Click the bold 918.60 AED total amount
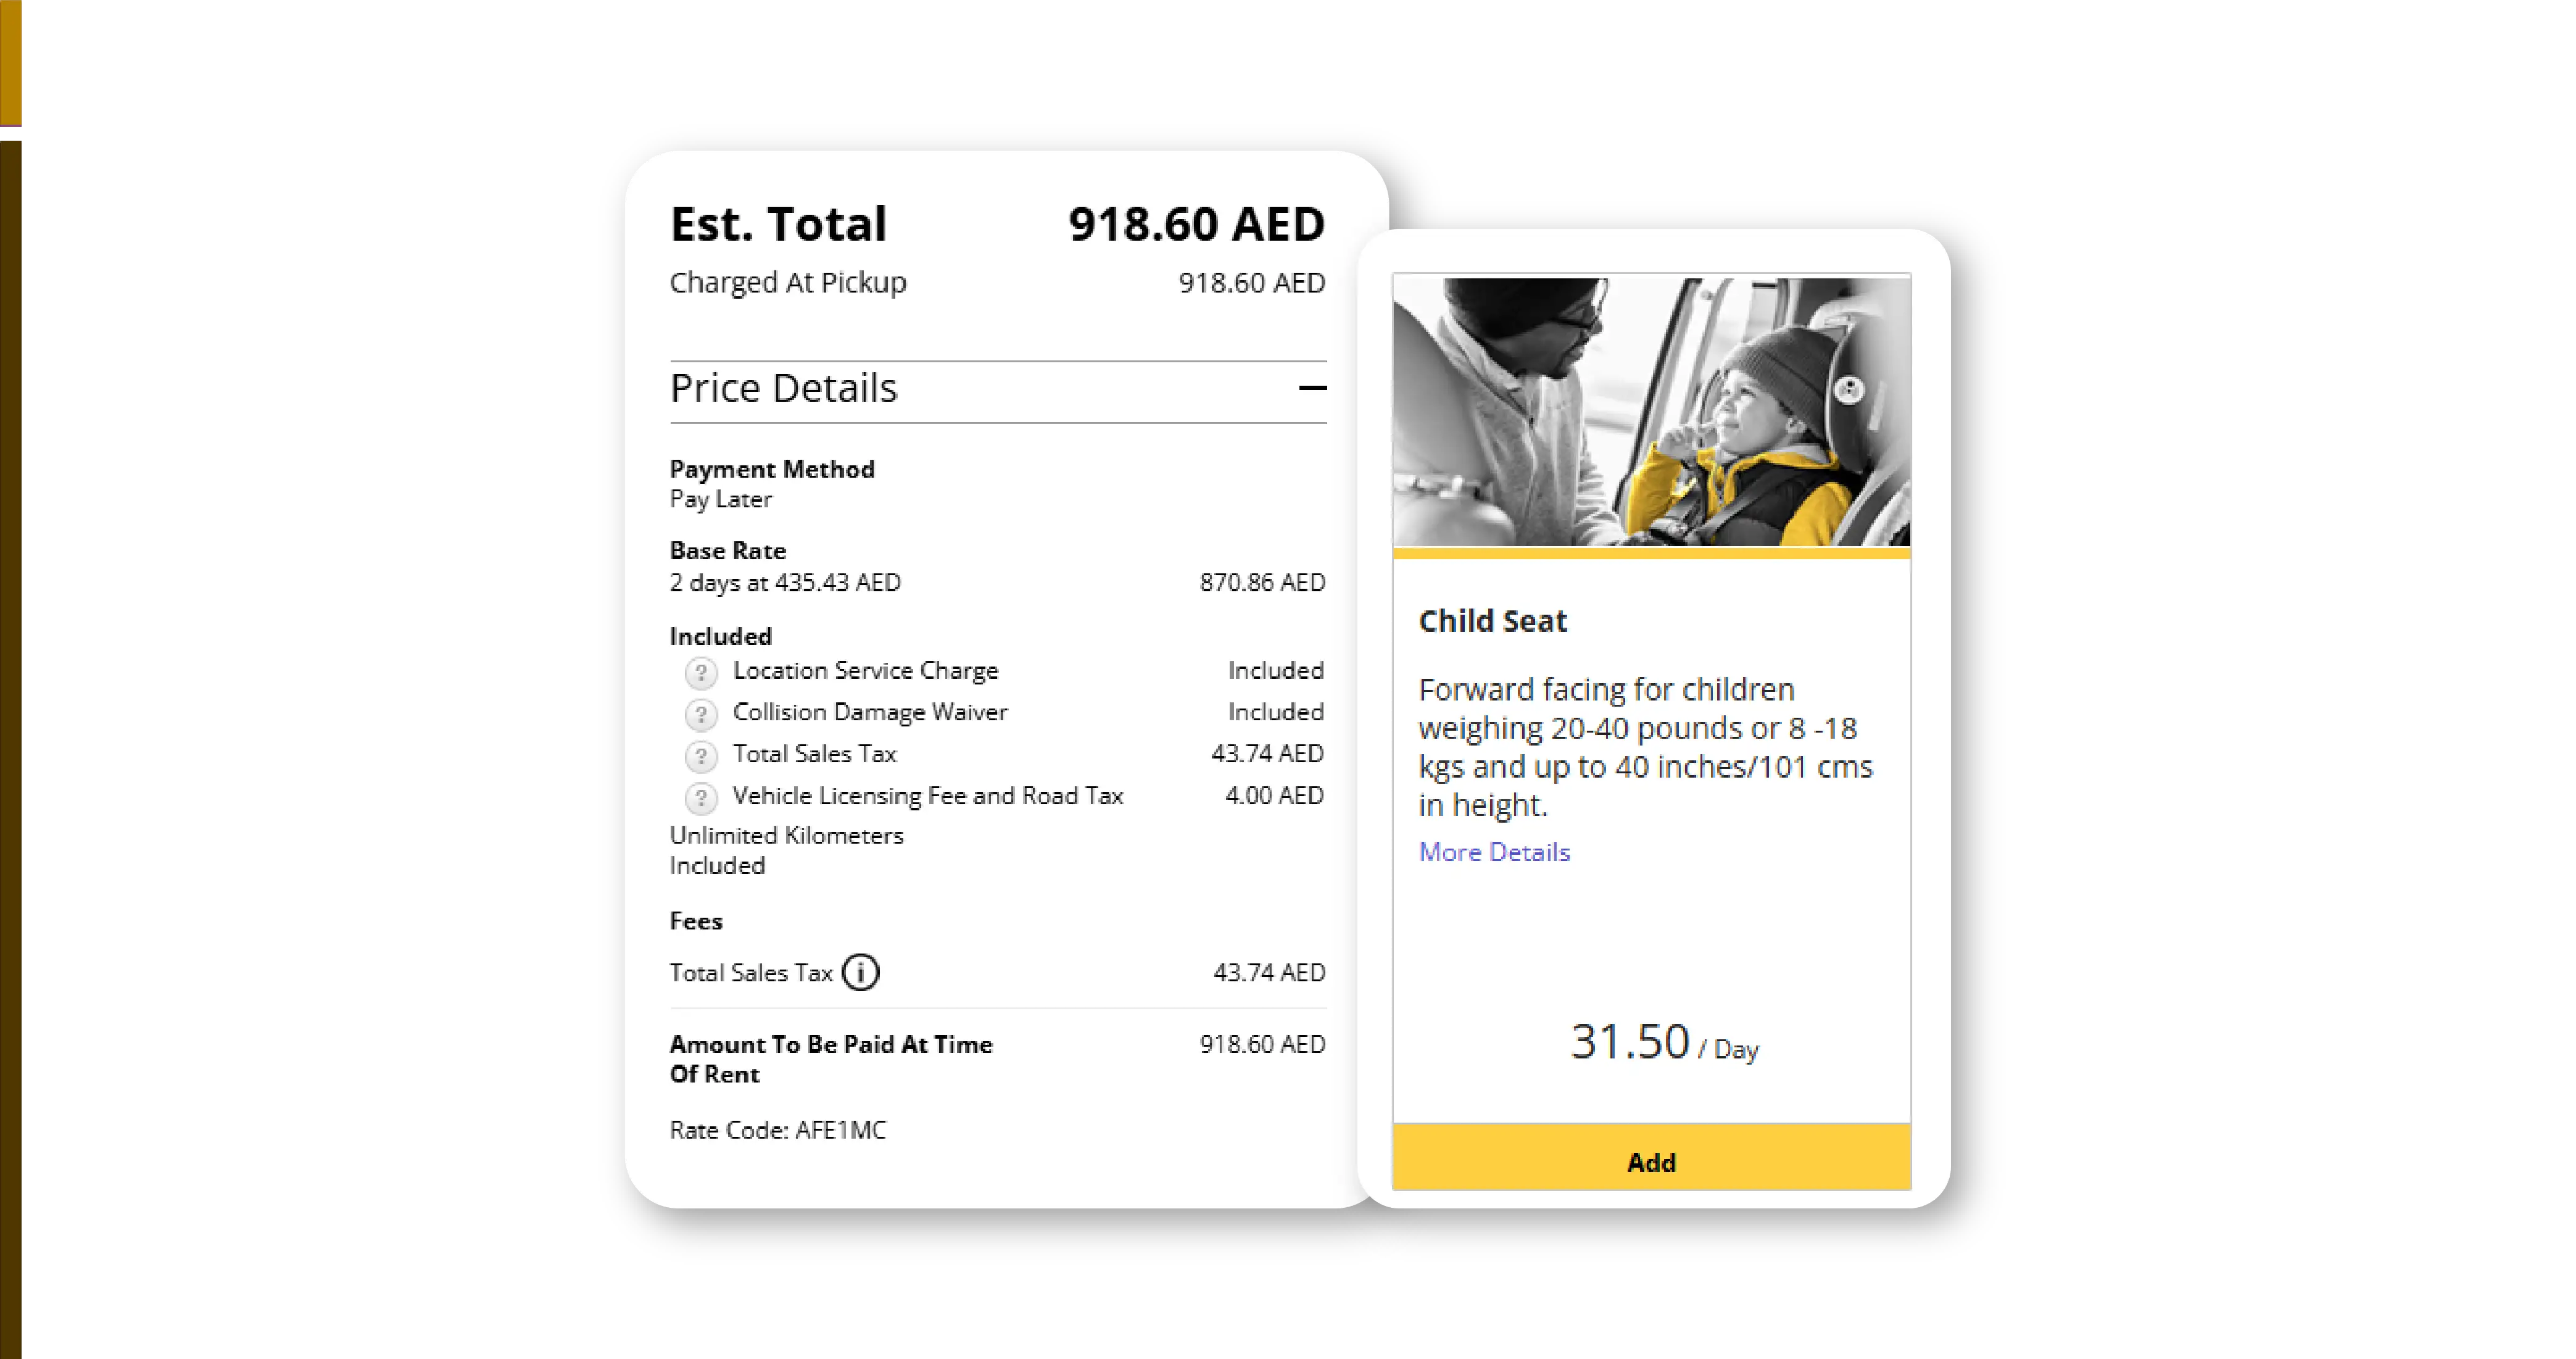 pos(1196,224)
